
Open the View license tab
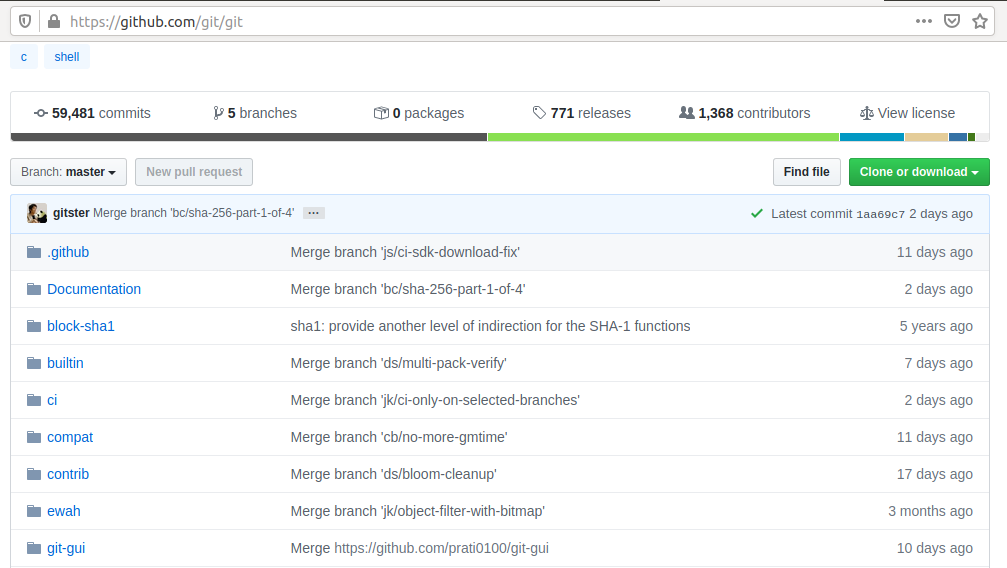click(907, 113)
